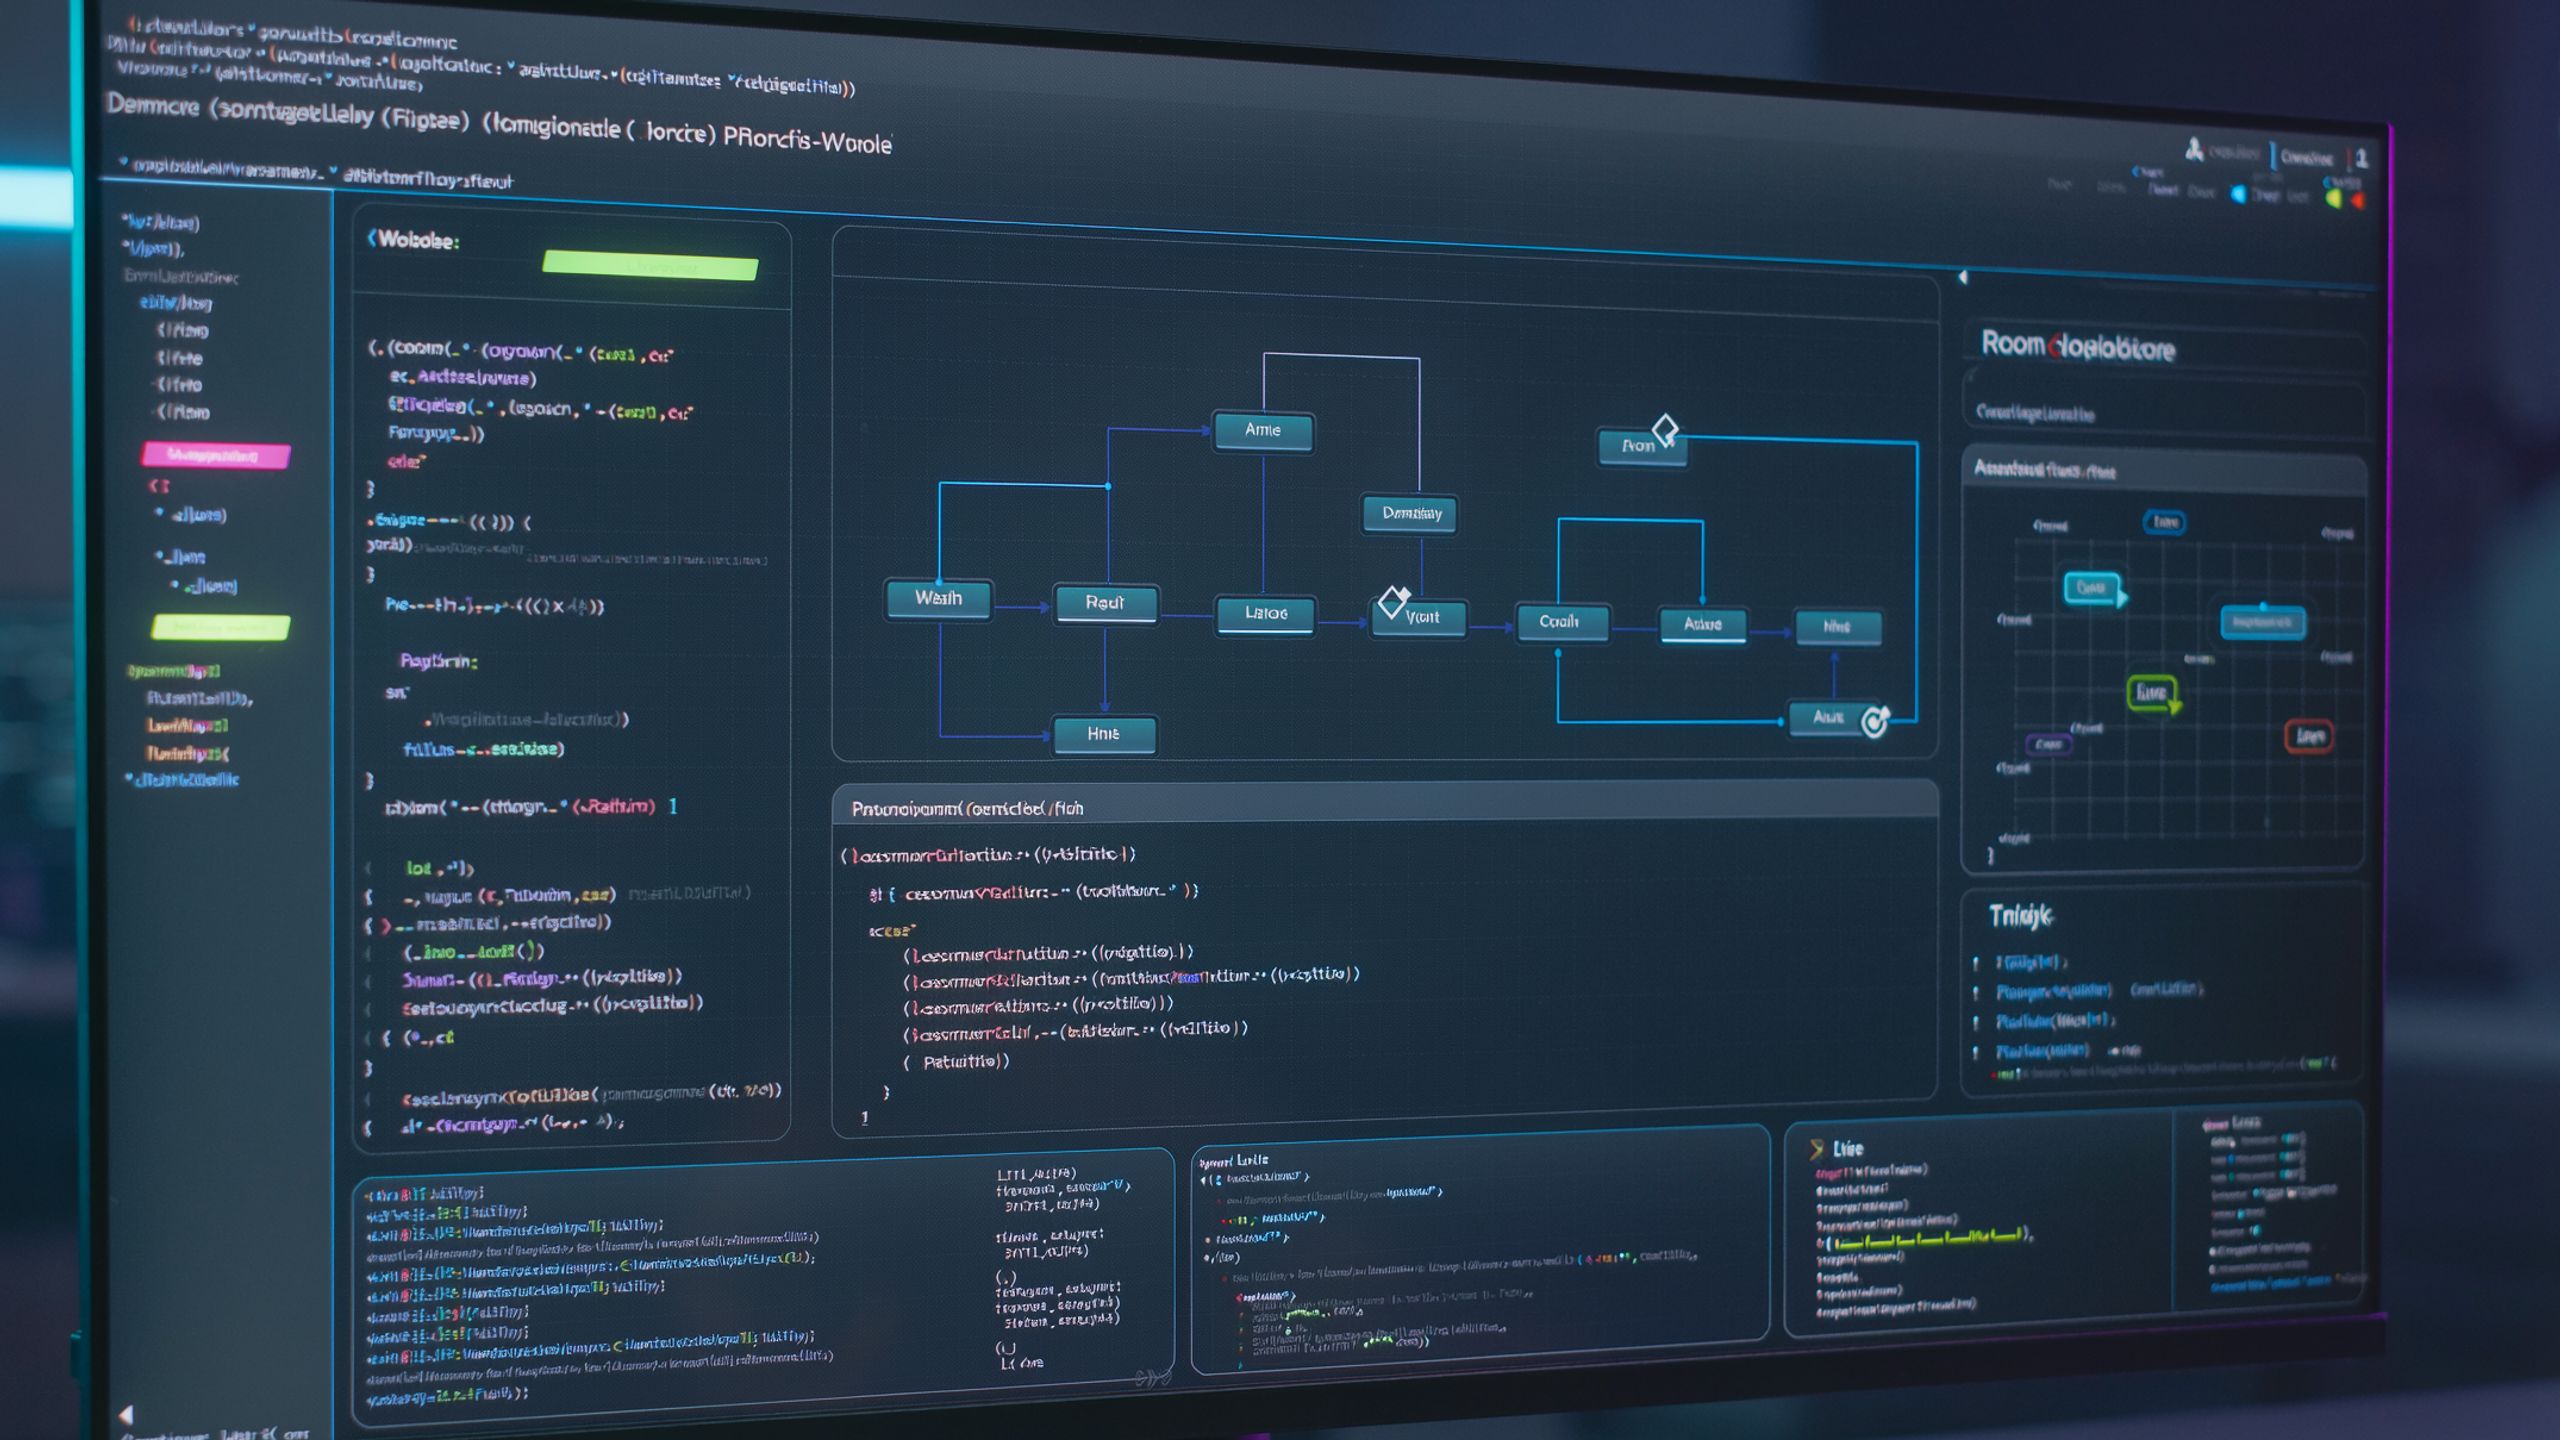Screen dimensions: 2560x1440
Task: Select the Wash node in the flowchart
Action: 938,599
